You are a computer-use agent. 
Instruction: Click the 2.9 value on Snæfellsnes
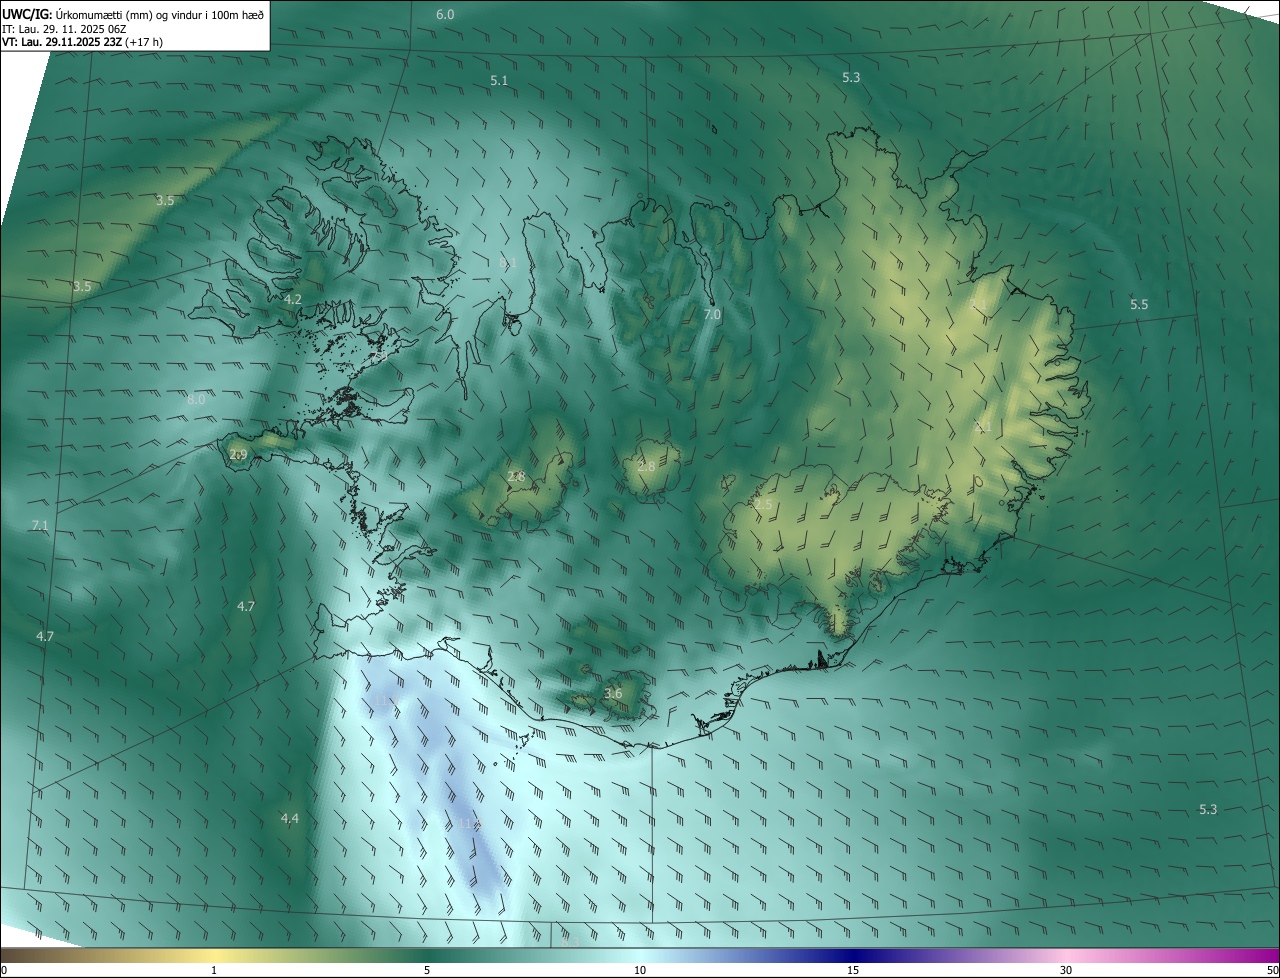[238, 454]
